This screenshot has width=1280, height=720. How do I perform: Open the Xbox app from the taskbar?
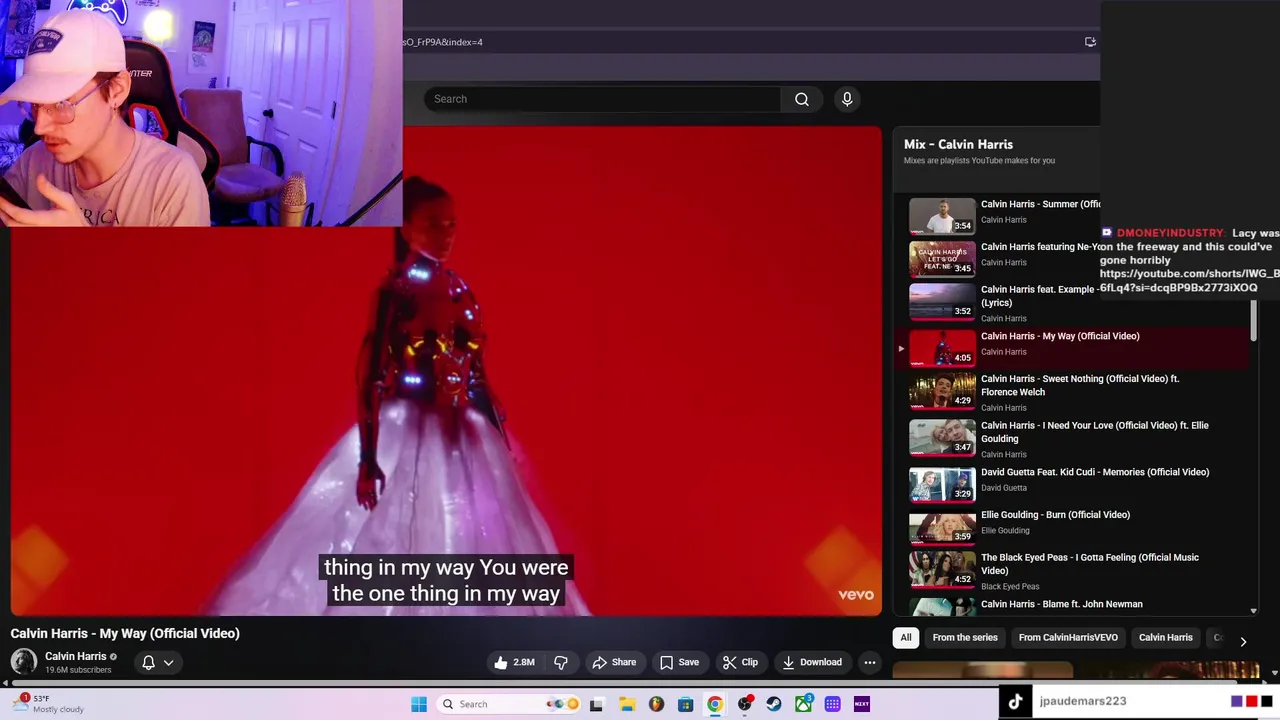803,704
